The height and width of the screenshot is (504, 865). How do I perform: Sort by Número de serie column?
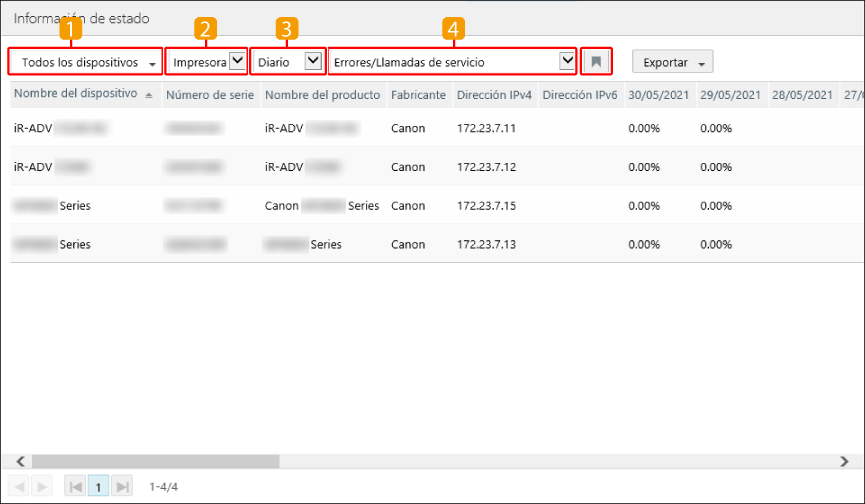click(210, 95)
